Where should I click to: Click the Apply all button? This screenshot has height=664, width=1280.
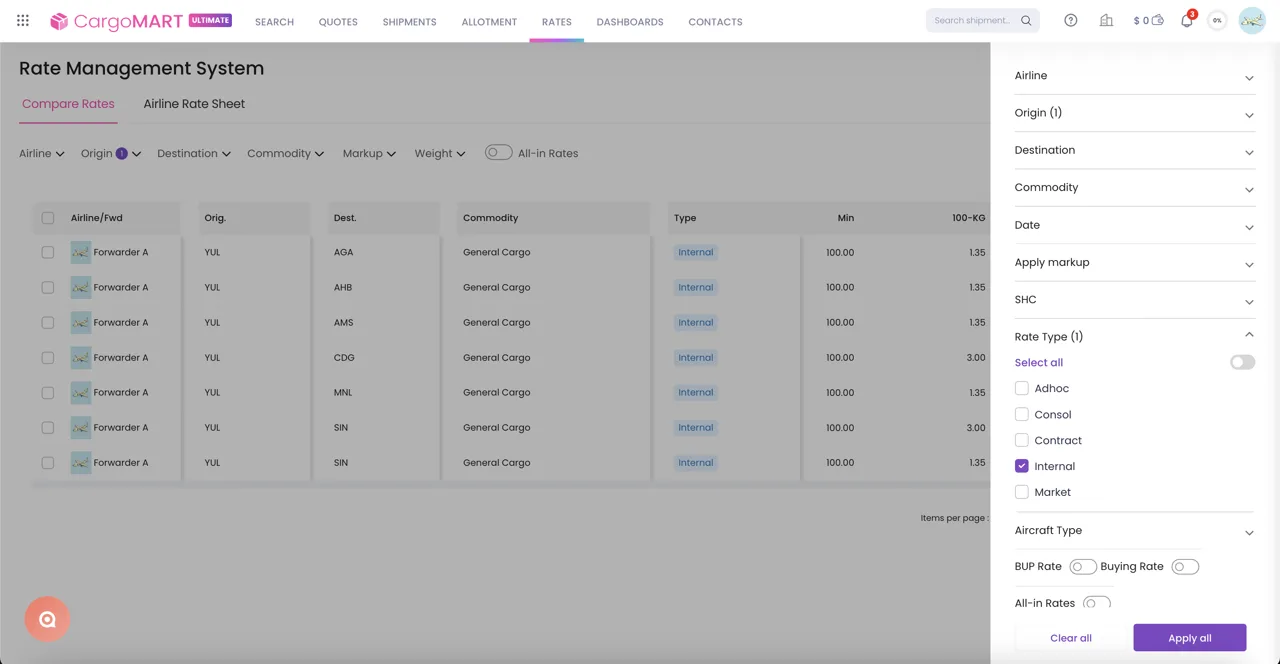click(1189, 638)
